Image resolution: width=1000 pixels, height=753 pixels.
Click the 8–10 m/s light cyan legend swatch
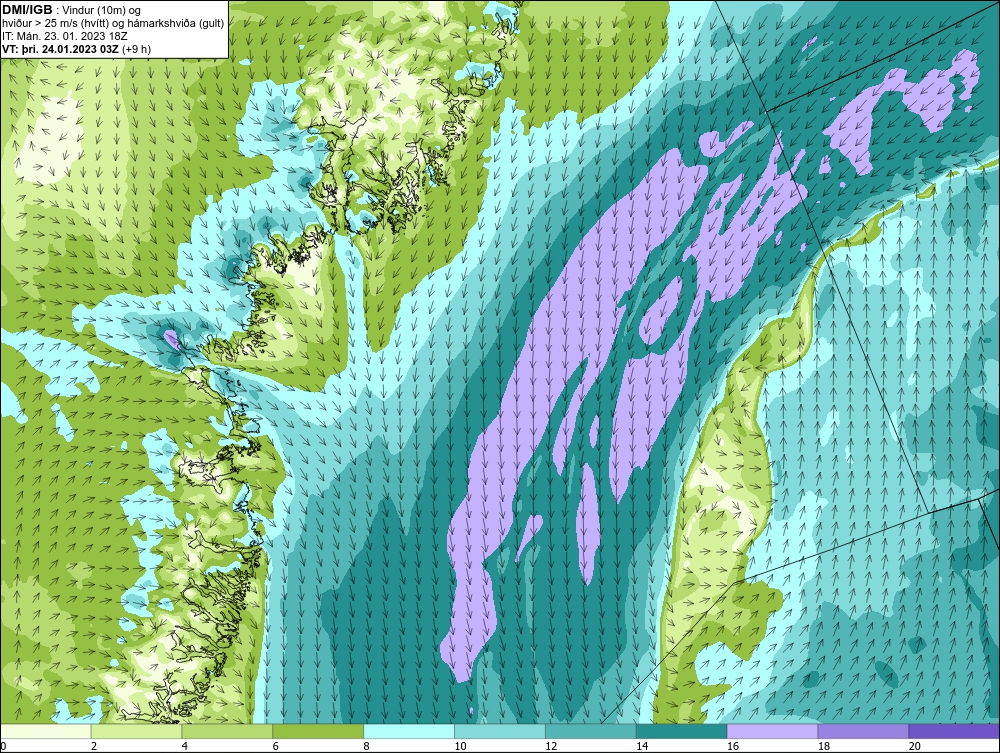click(x=409, y=731)
